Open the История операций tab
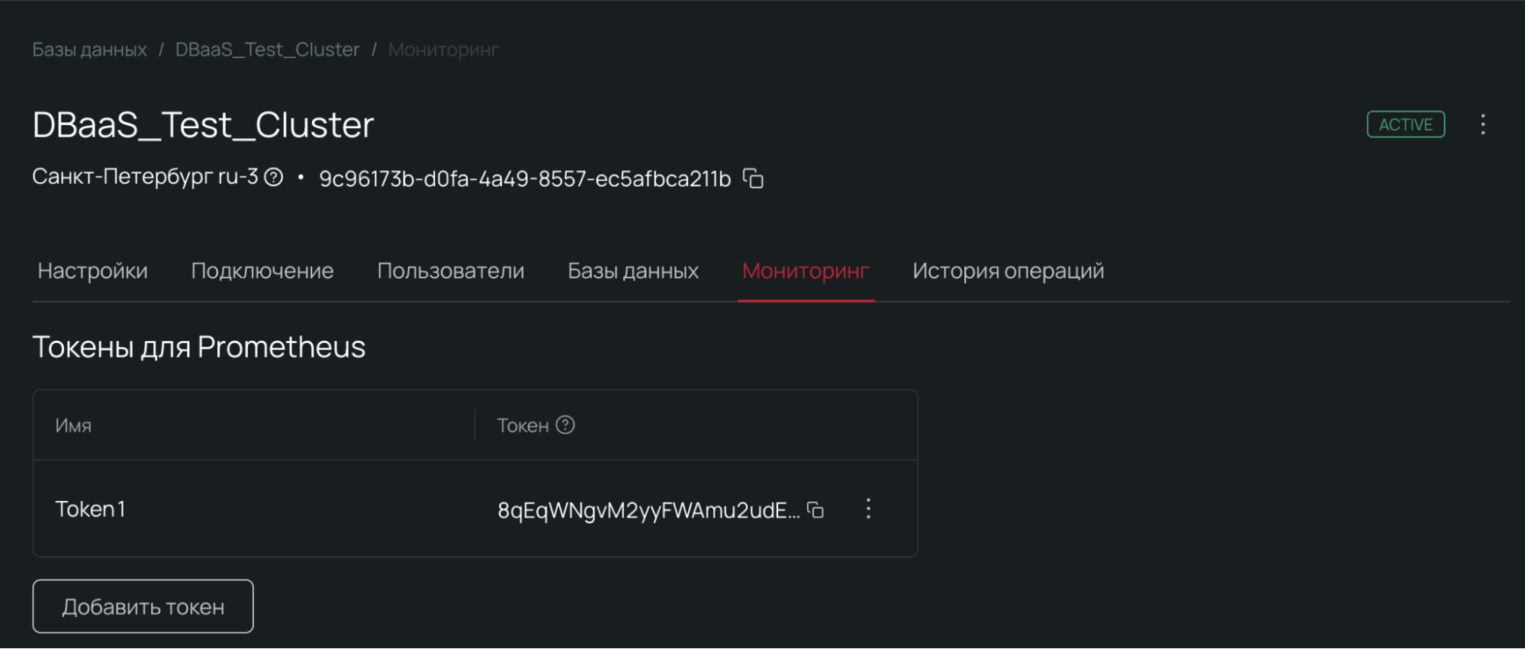 tap(1008, 271)
